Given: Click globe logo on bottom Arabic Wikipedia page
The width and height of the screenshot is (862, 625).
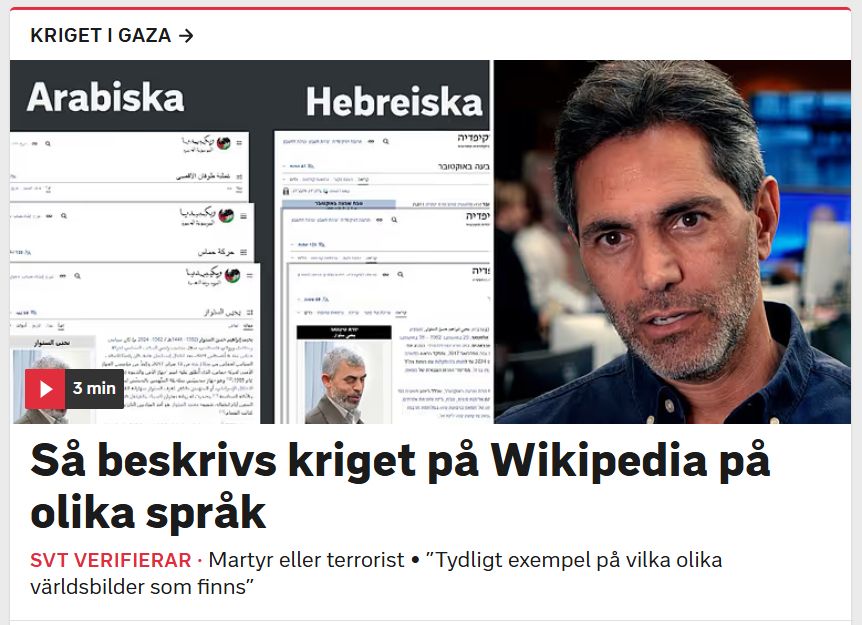Looking at the screenshot, I should pyautogui.click(x=233, y=275).
